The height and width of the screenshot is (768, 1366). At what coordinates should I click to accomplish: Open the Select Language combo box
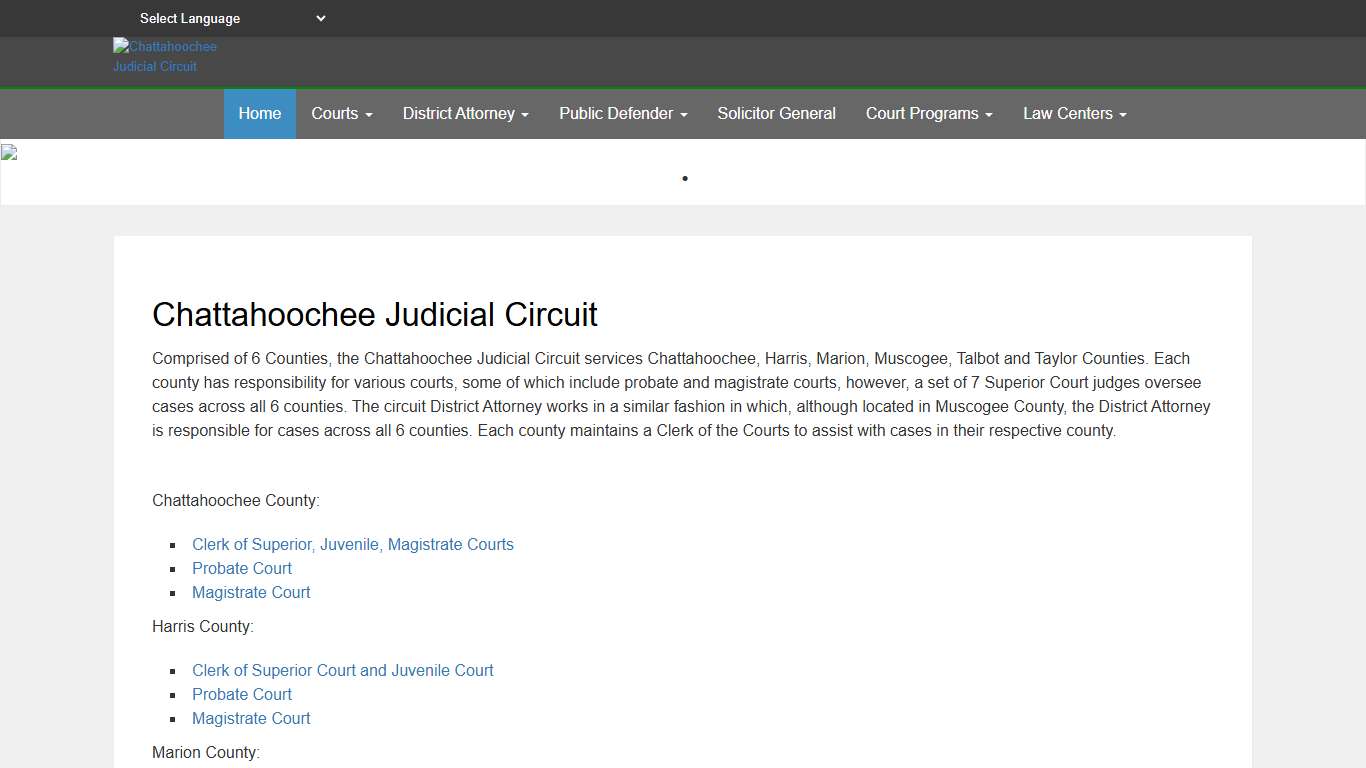230,18
